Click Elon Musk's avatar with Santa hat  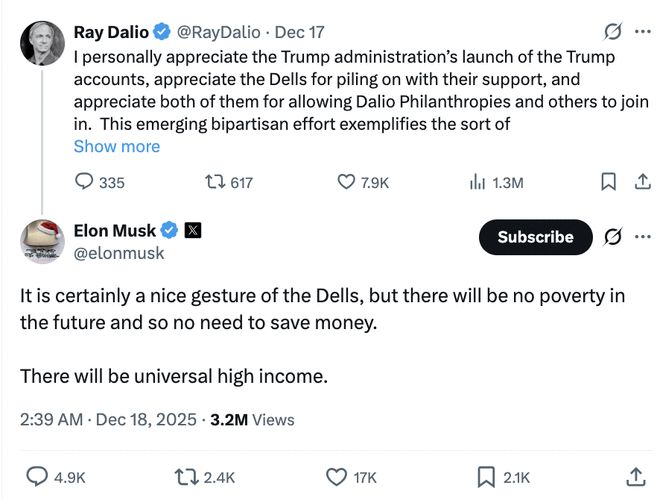tap(42, 241)
